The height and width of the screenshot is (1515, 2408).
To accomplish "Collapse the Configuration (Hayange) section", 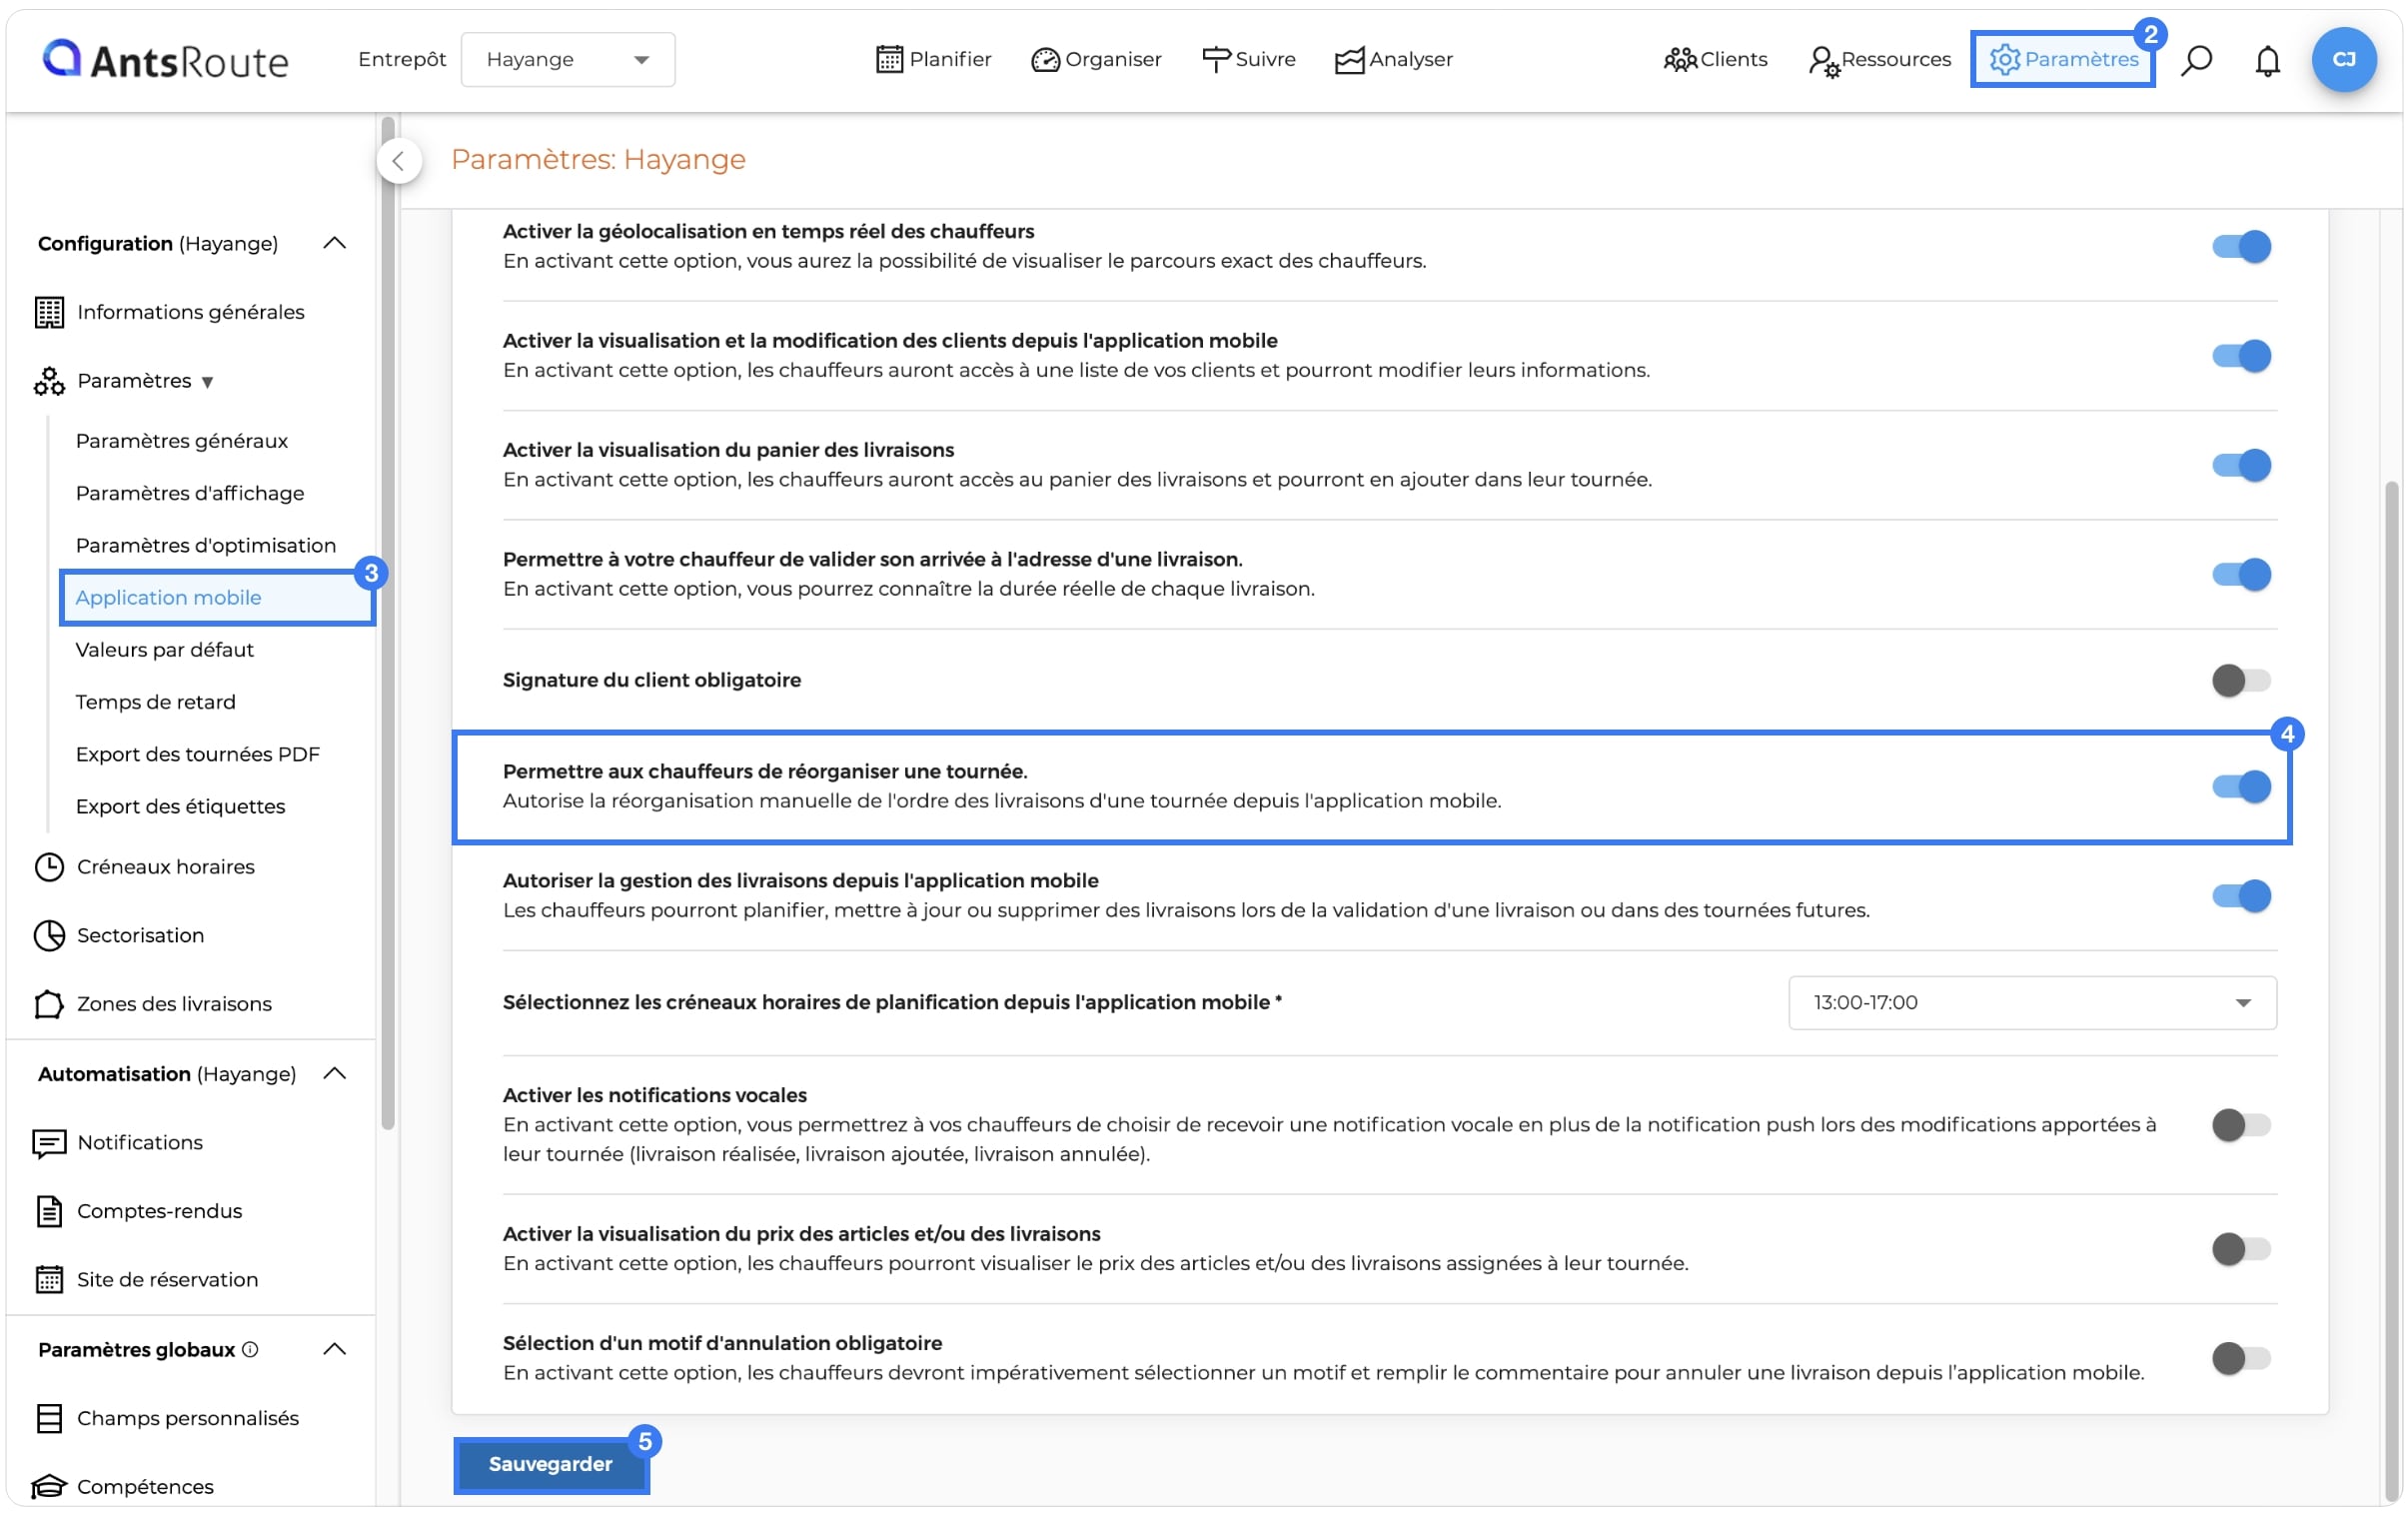I will pos(335,243).
